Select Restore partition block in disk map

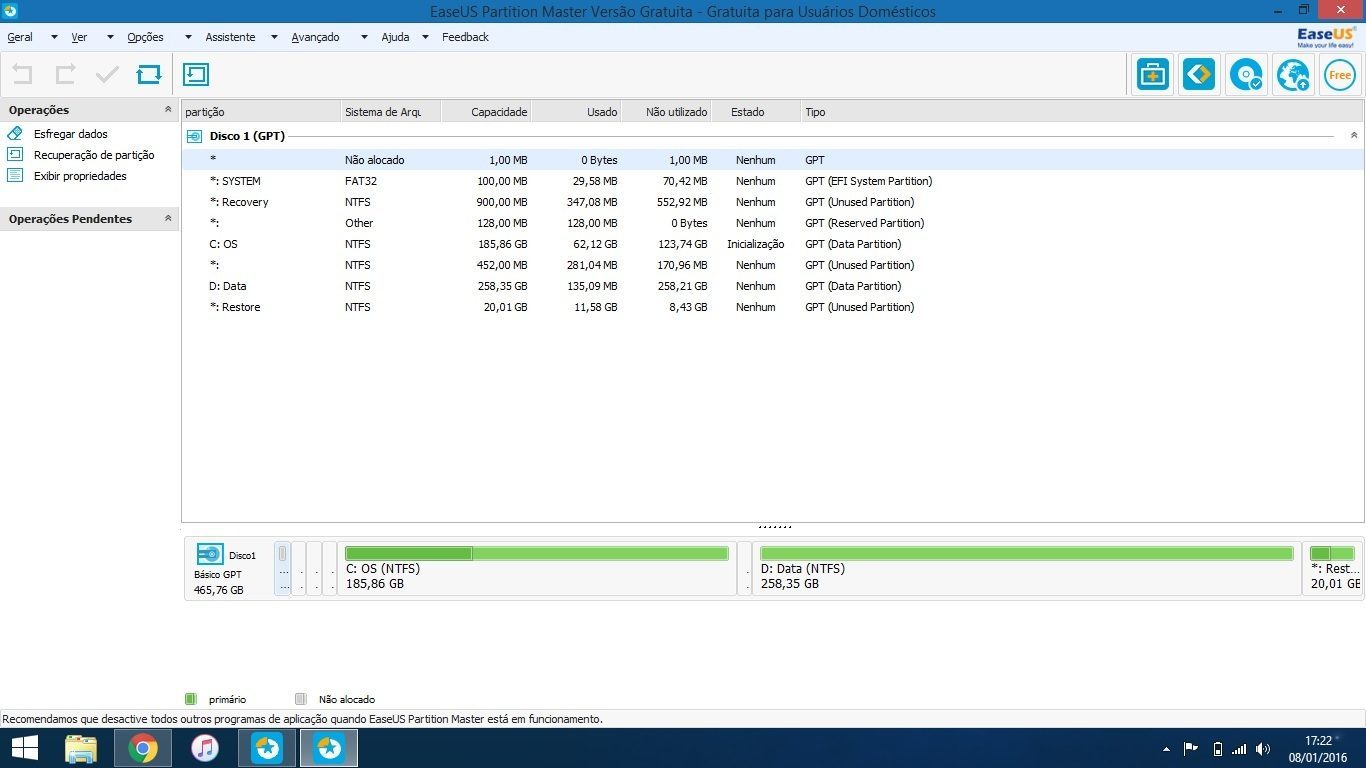(1333, 568)
